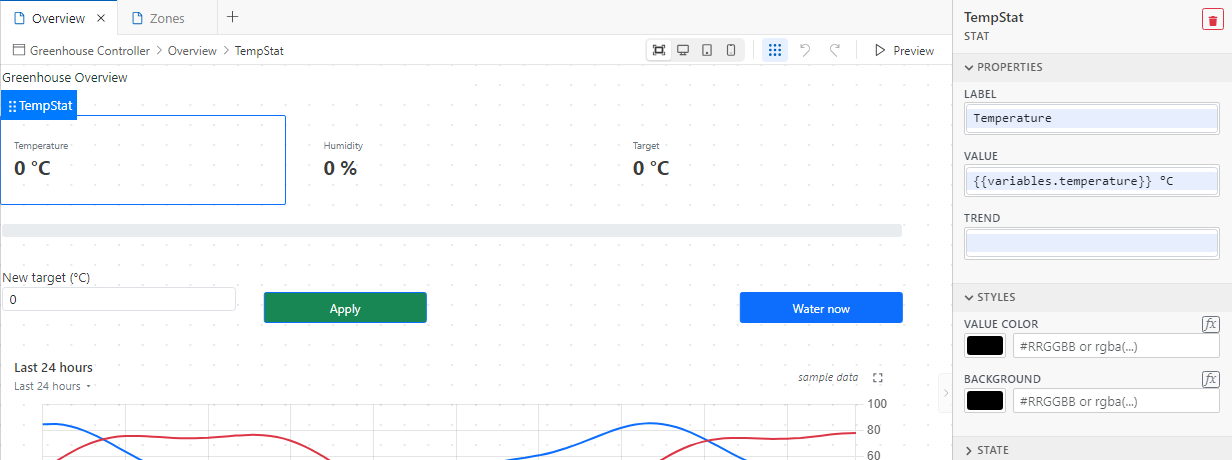Click the empty TREND field
This screenshot has height=460, width=1232.
point(1092,243)
